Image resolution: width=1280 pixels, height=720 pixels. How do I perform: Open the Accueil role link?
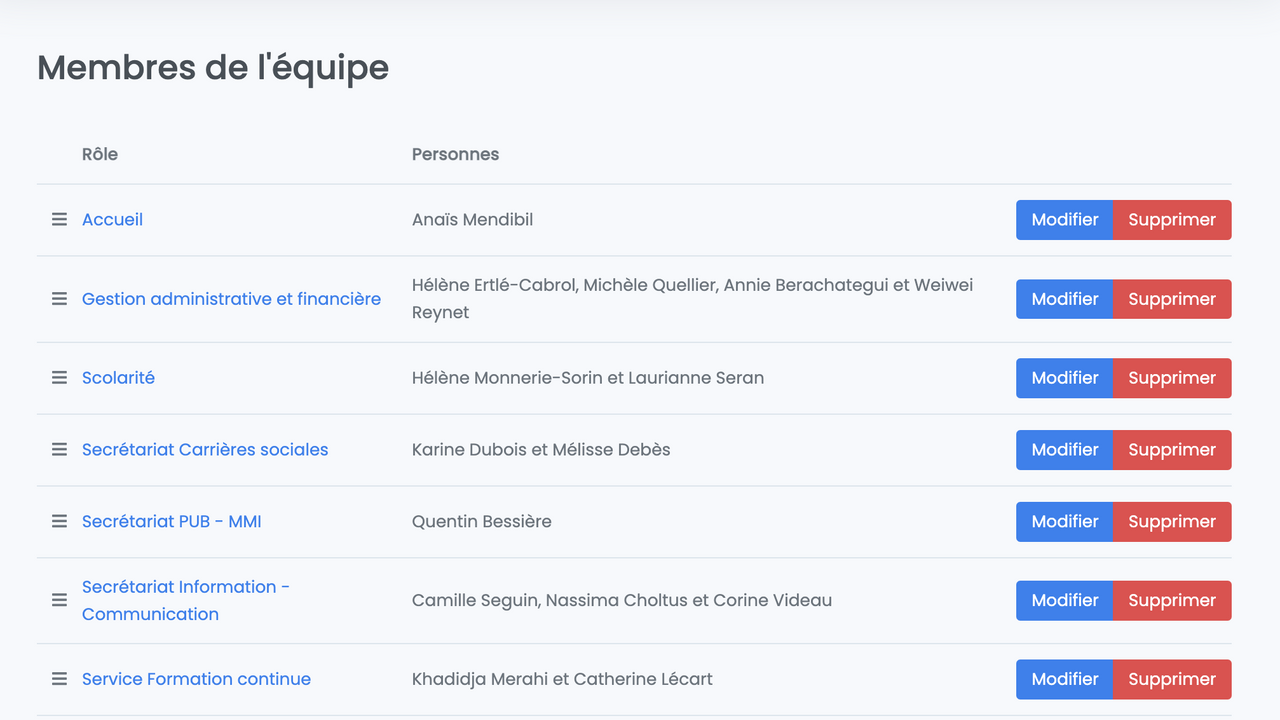click(112, 220)
